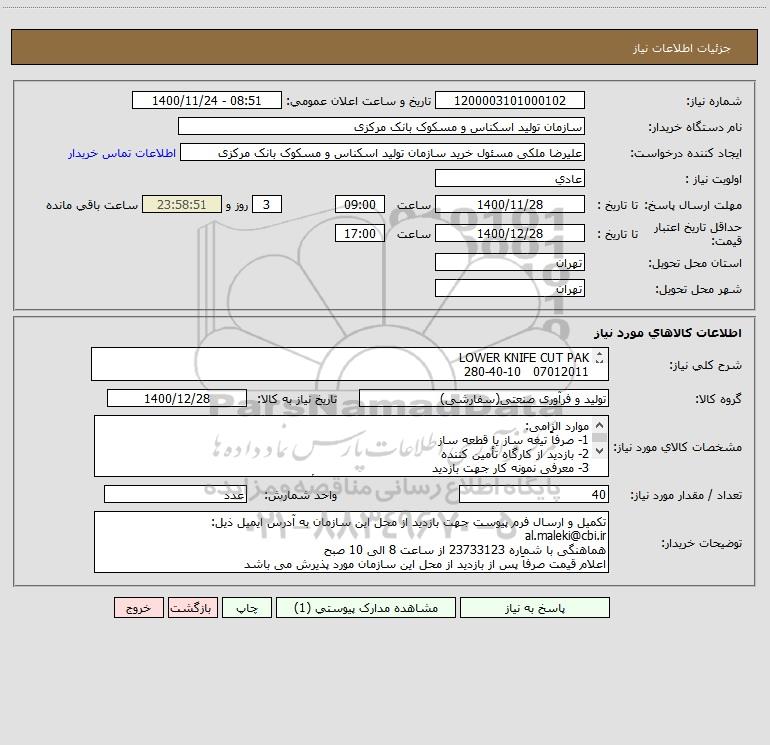Screen dimensions: 770x745
Task: Click the 'شهر محل تحویل' field تهران
Action: pos(510,288)
